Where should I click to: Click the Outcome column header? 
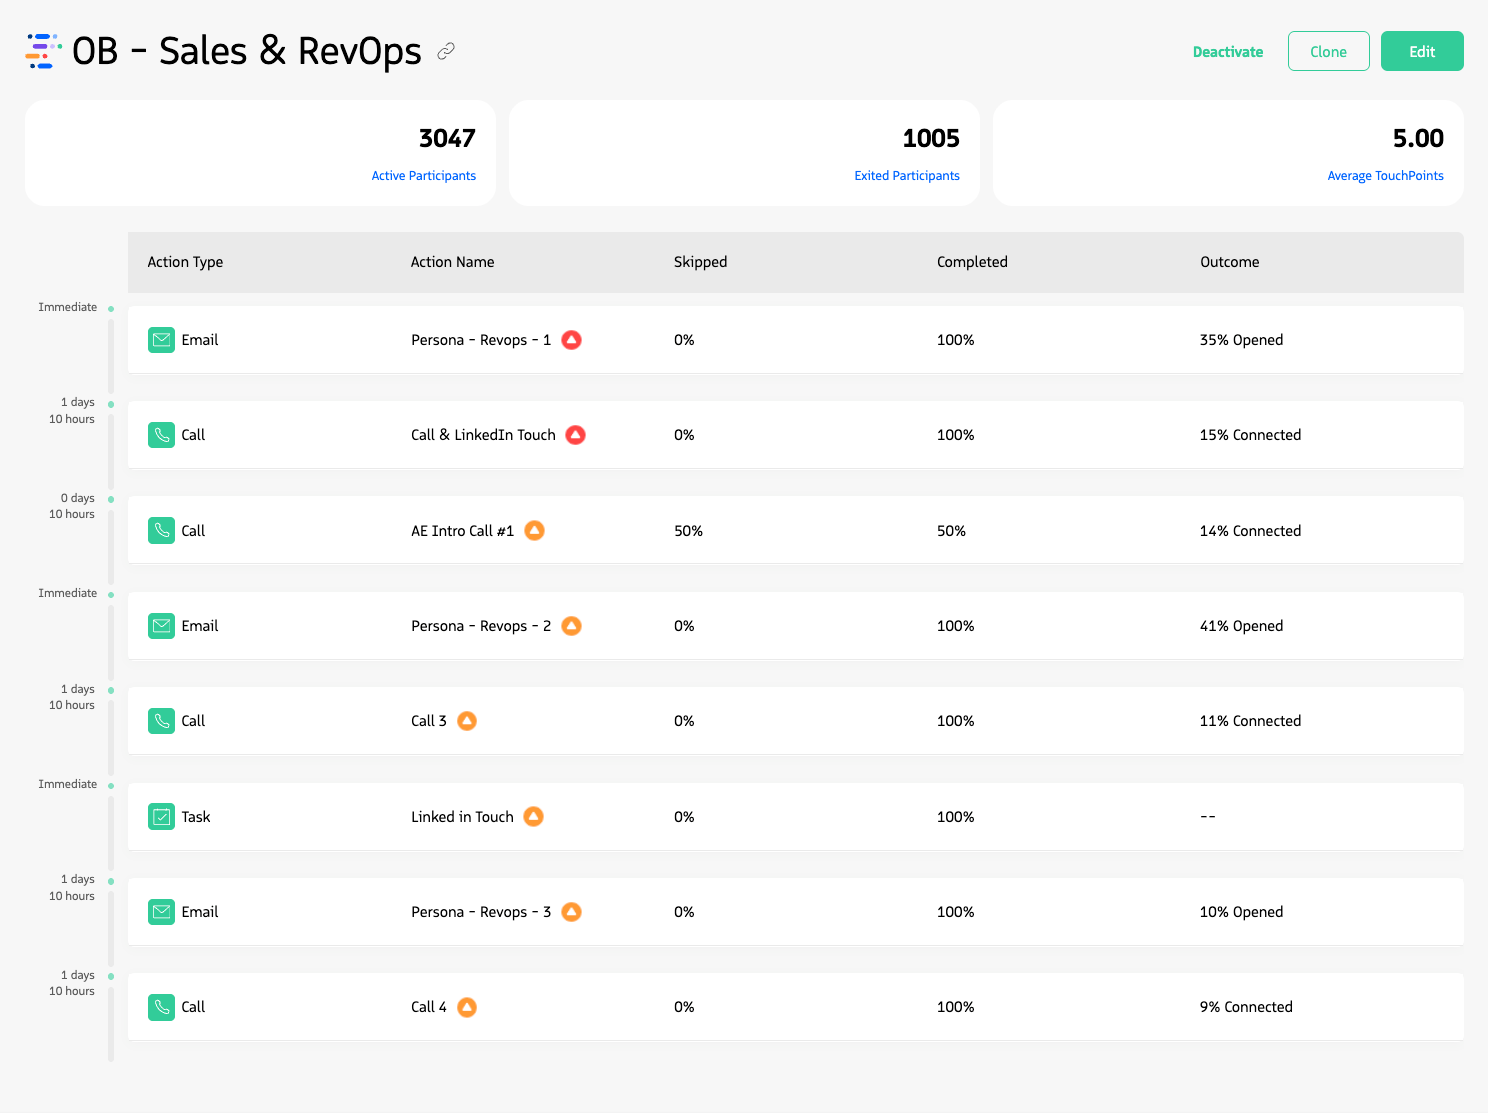coord(1229,262)
